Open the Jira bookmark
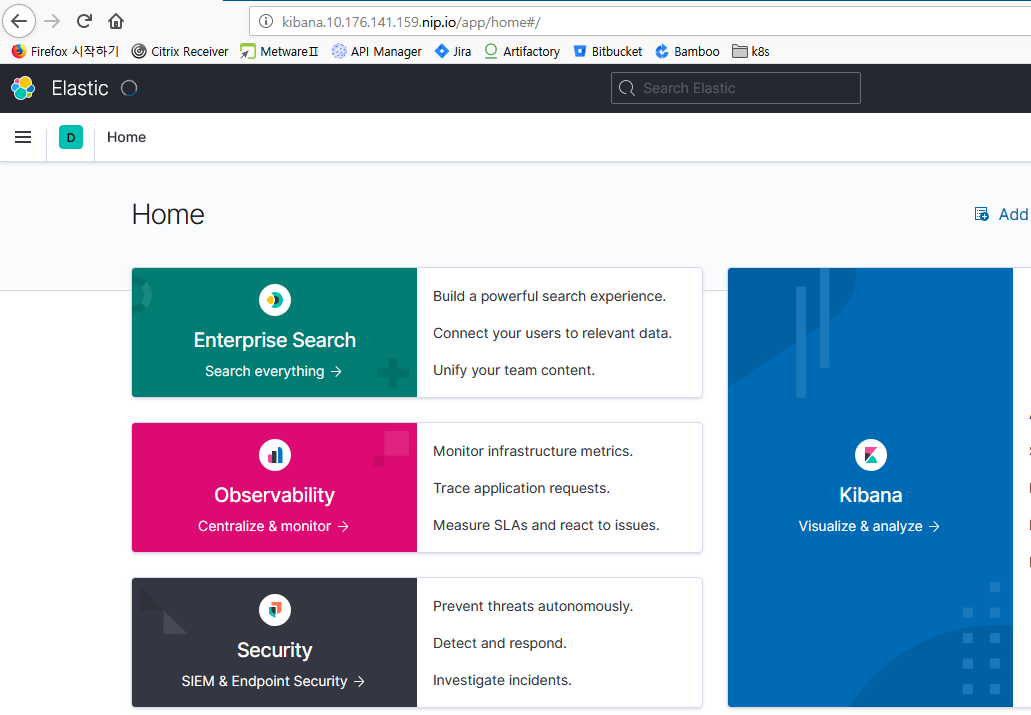1031x715 pixels. pyautogui.click(x=453, y=51)
